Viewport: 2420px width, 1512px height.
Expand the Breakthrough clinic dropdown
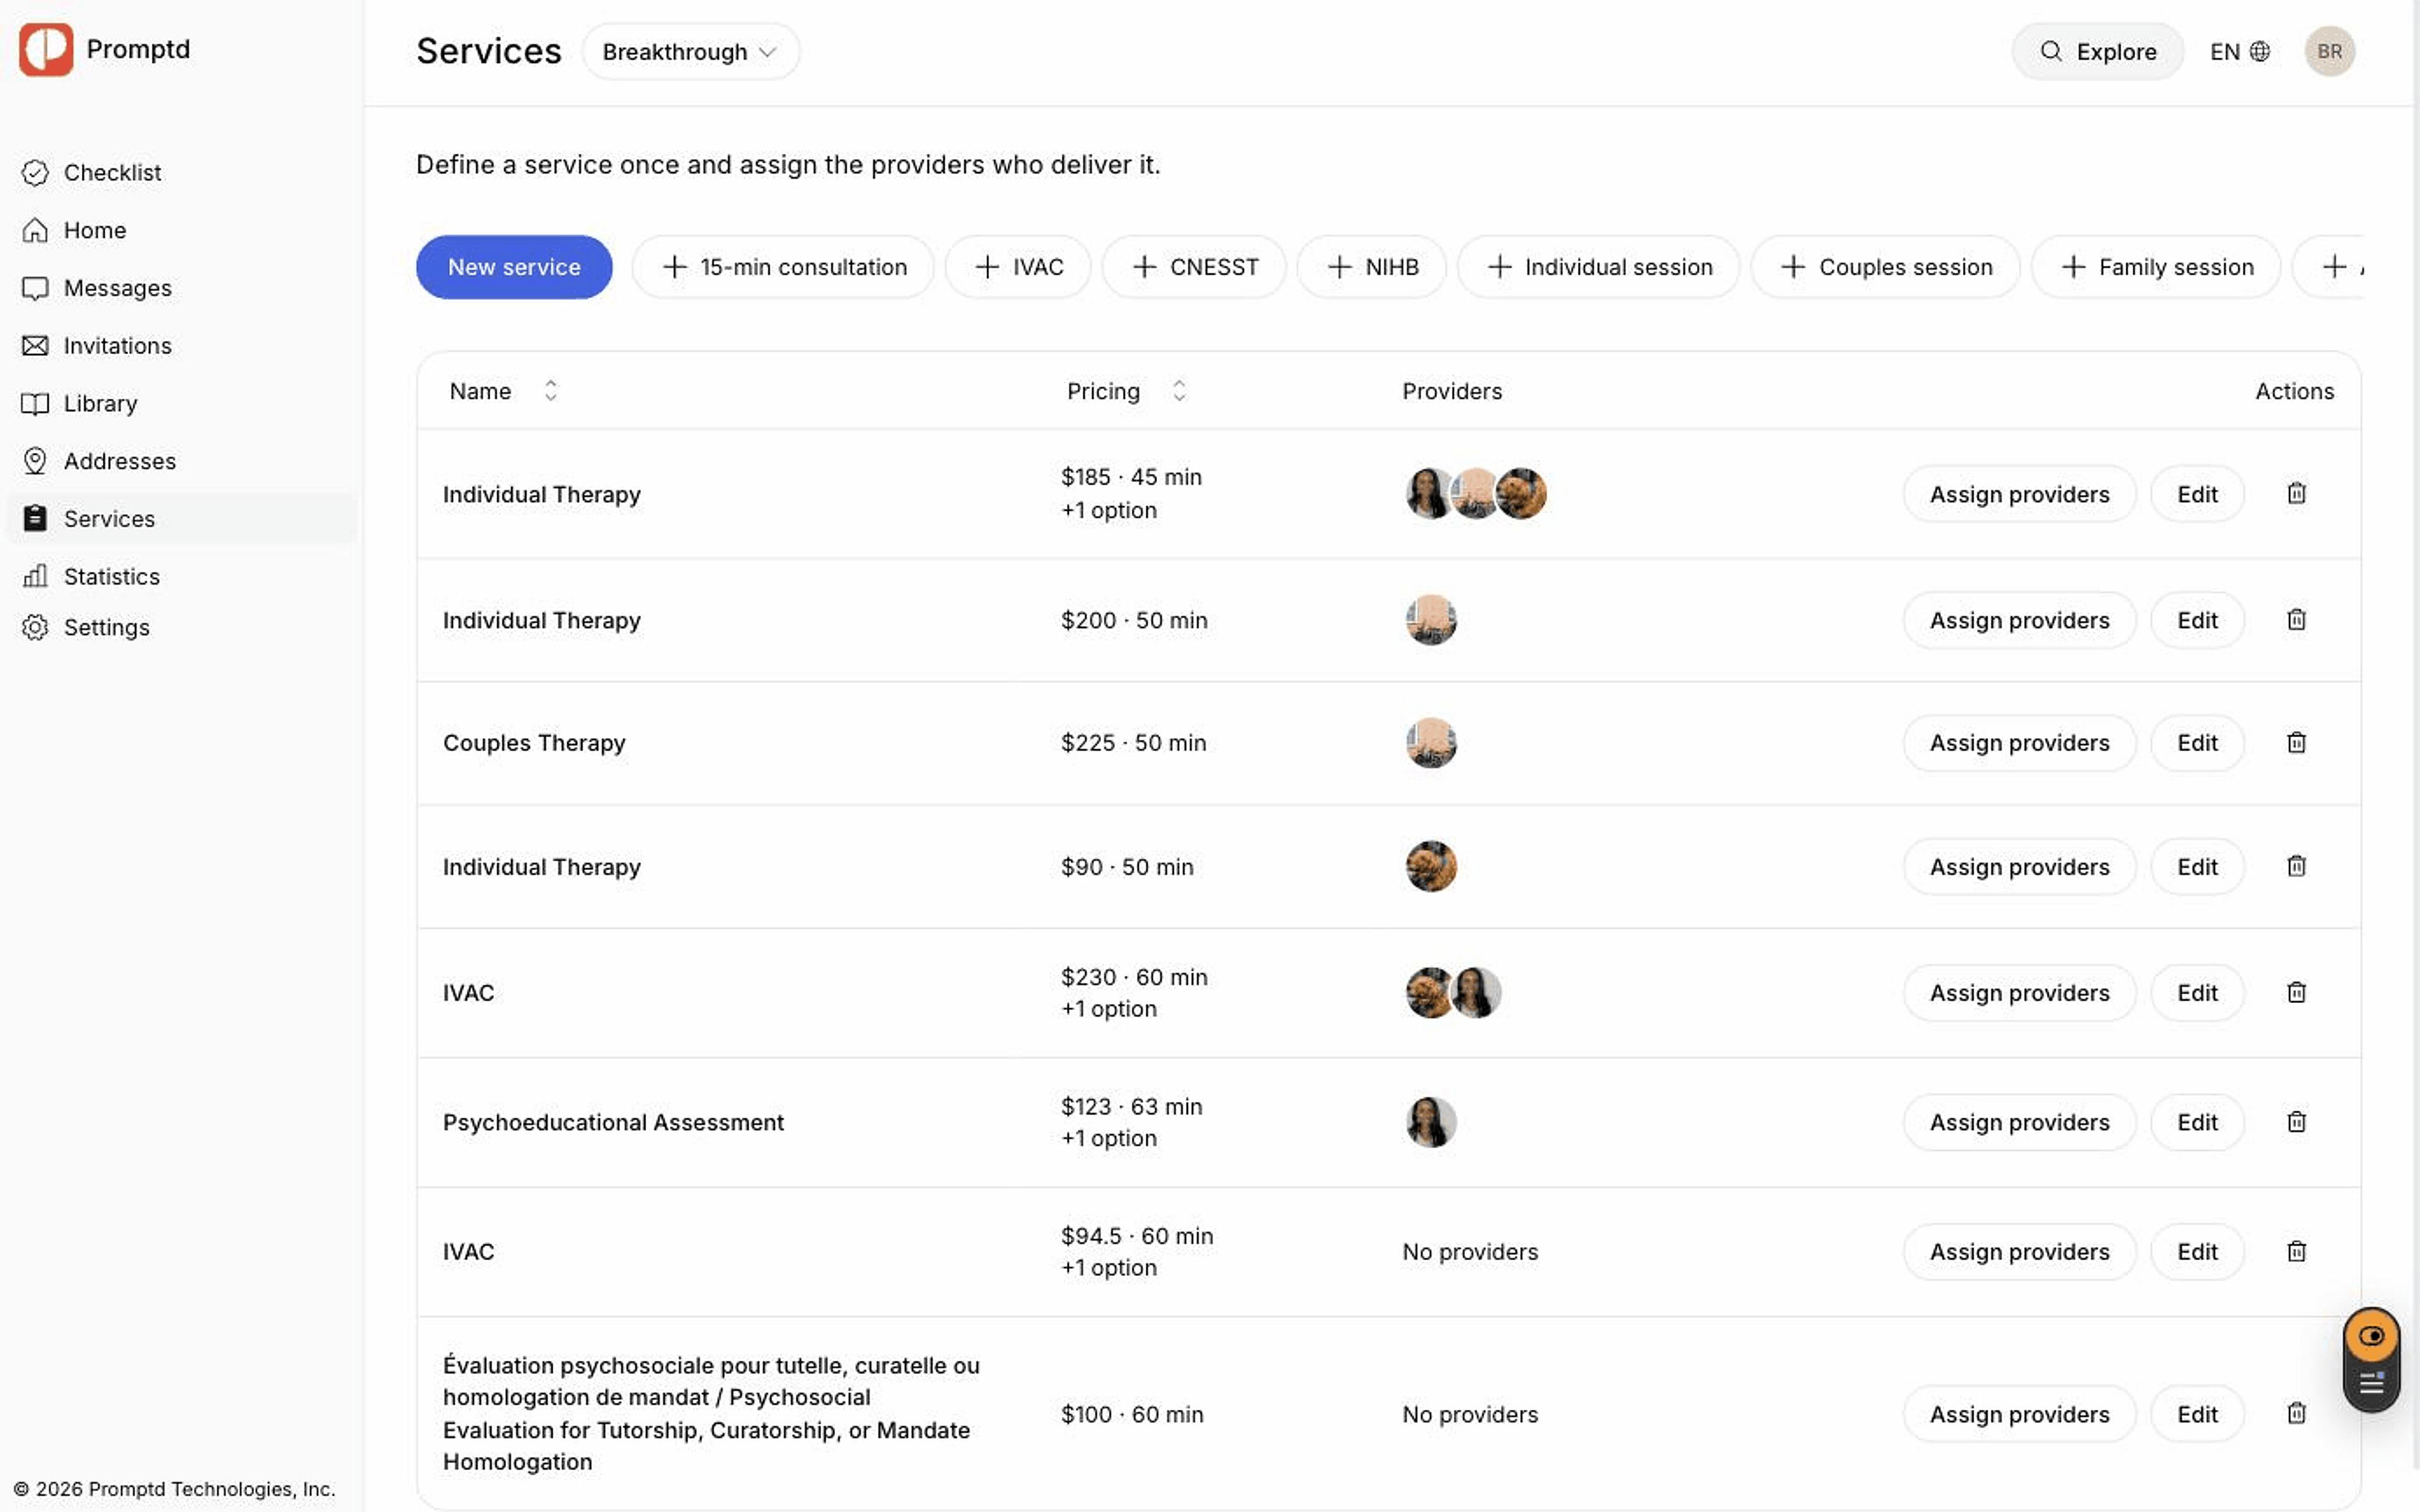coord(690,51)
